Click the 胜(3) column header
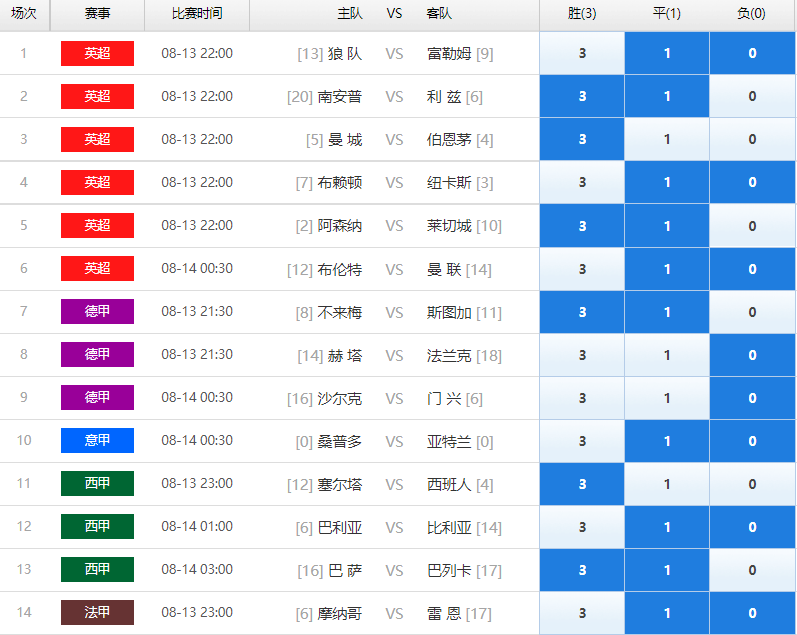The image size is (797, 635). click(582, 14)
